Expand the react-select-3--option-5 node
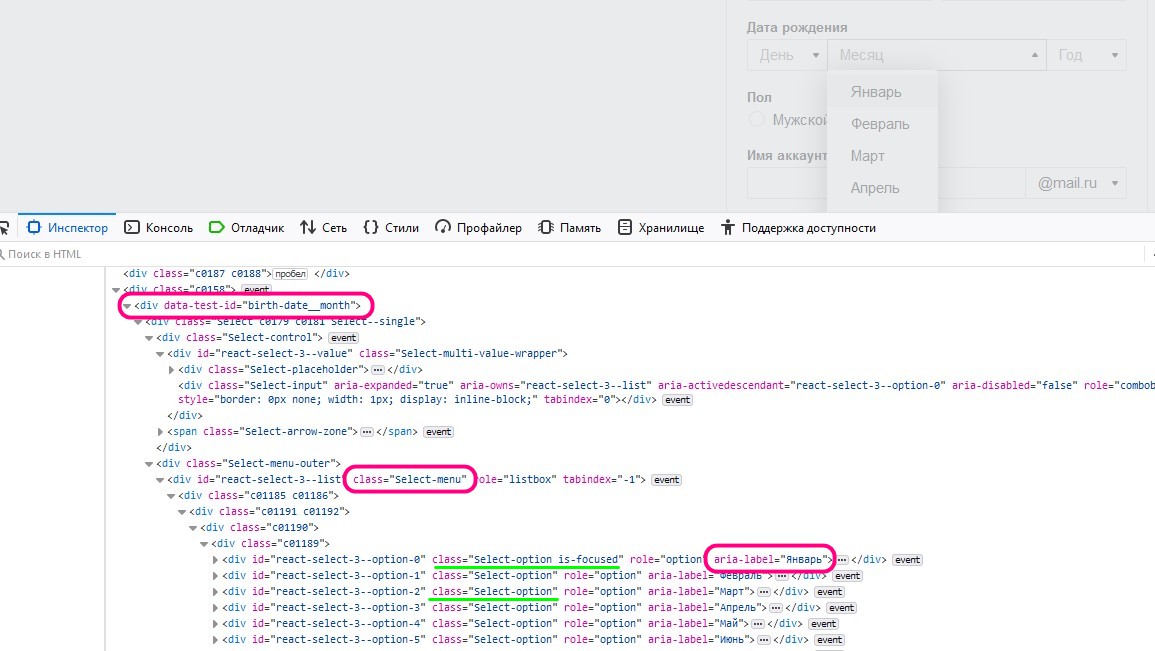 (x=215, y=640)
